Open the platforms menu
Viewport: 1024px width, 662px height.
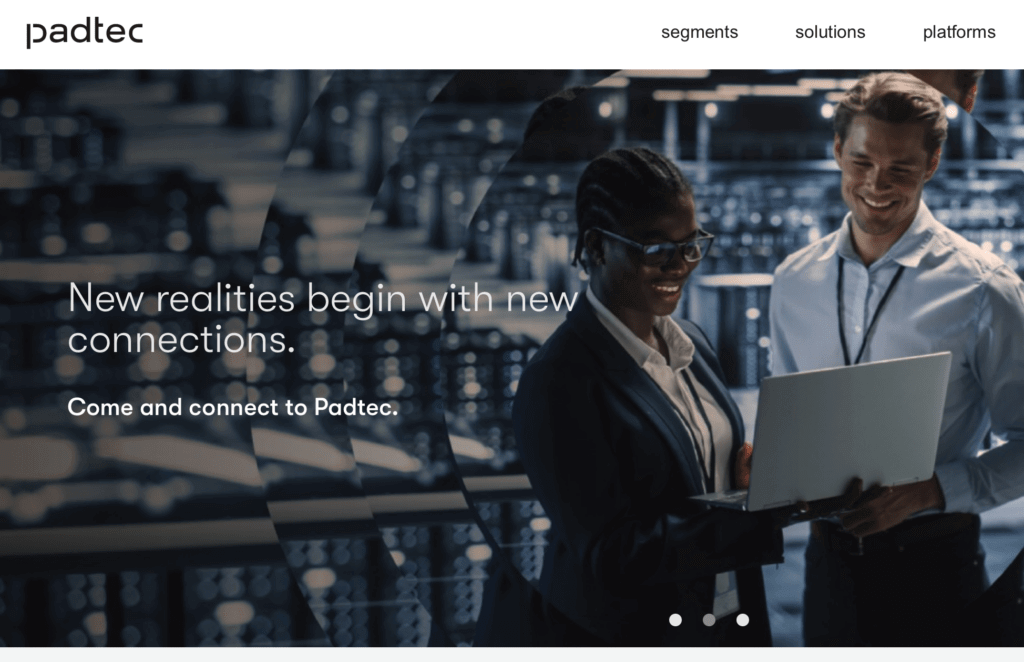(x=959, y=32)
